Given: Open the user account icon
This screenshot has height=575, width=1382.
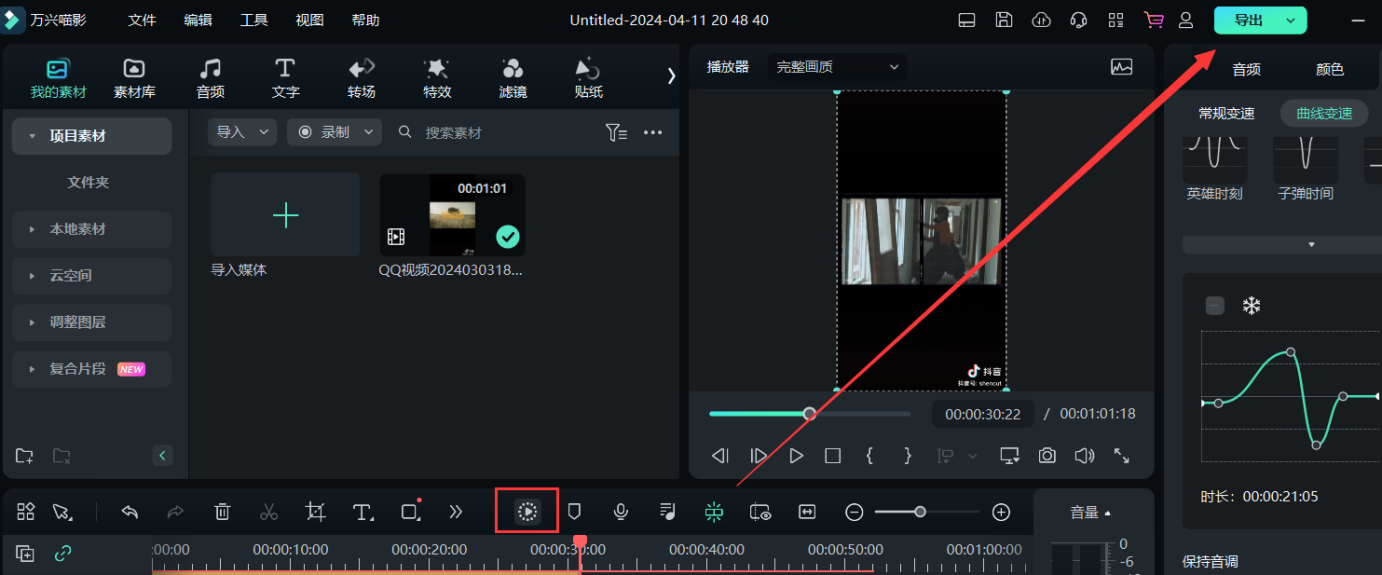Looking at the screenshot, I should (x=1186, y=20).
